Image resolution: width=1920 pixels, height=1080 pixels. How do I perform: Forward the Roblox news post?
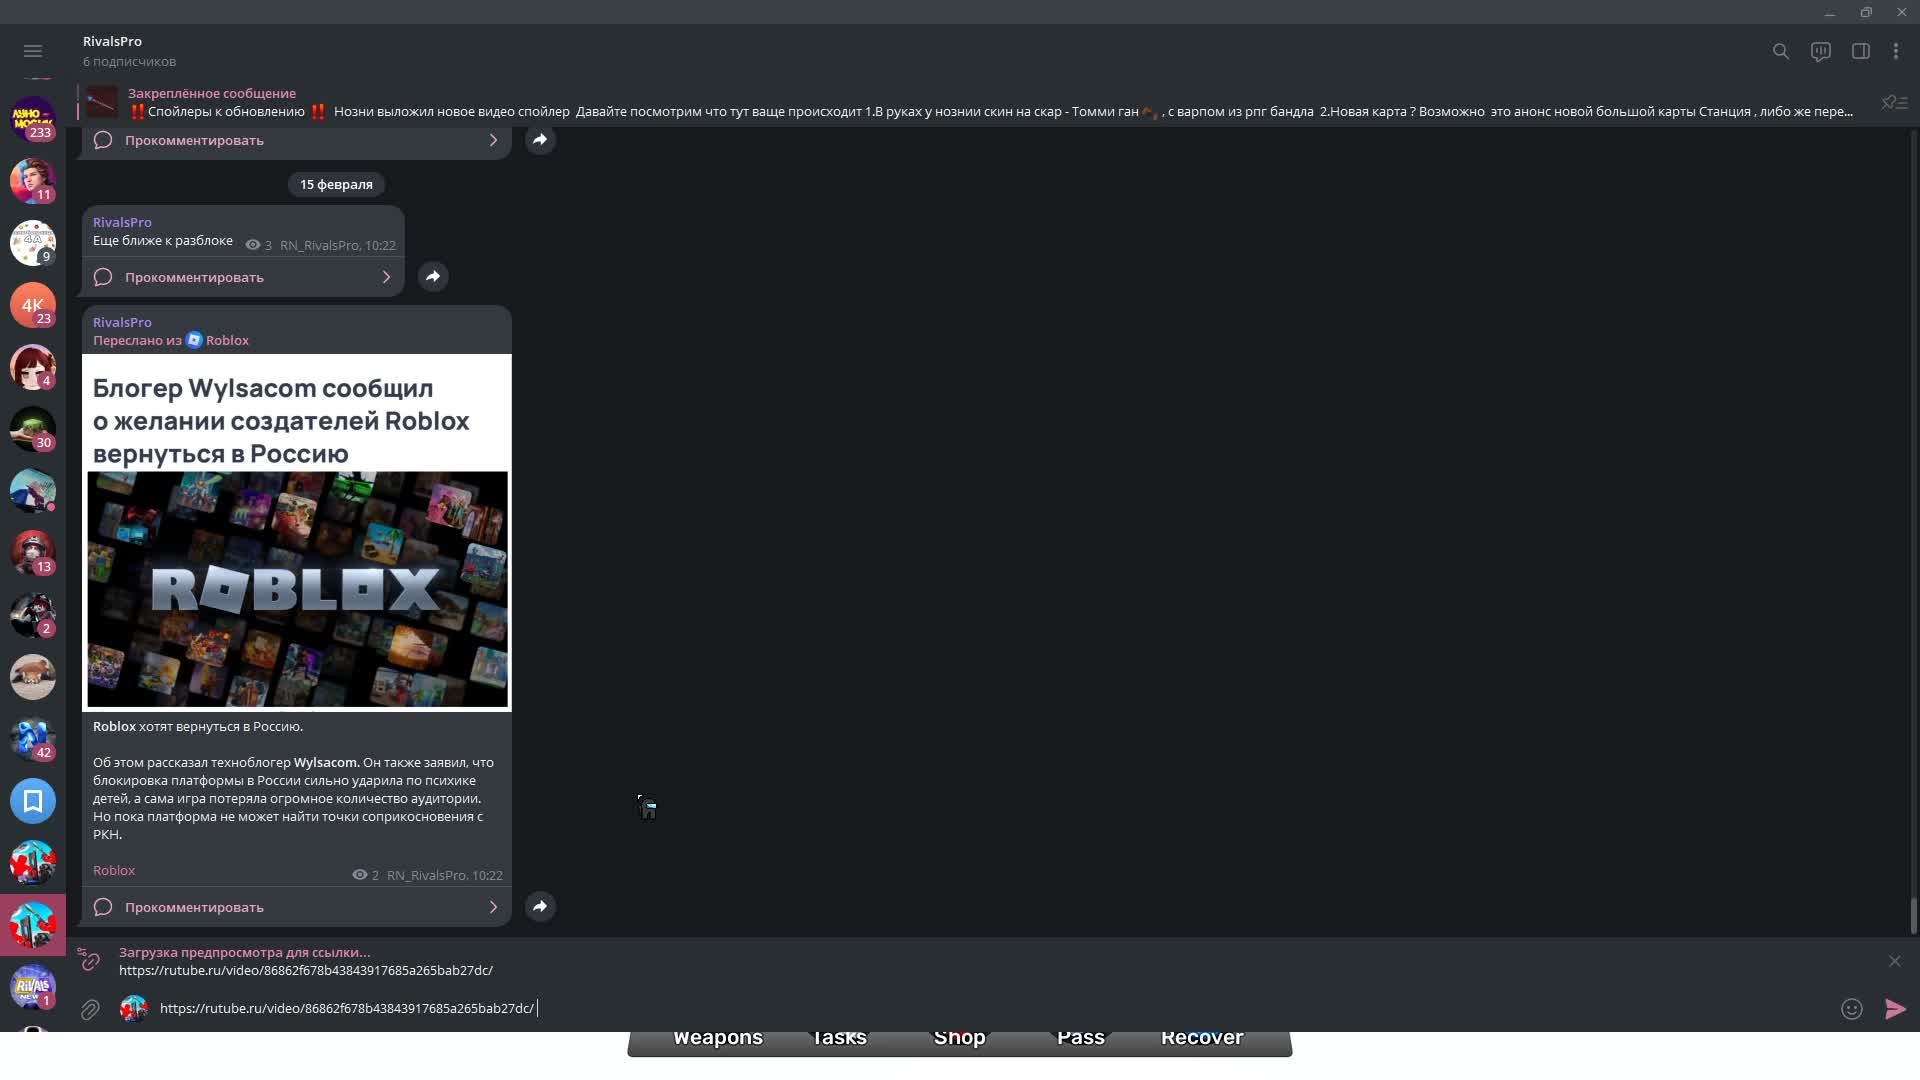point(540,906)
